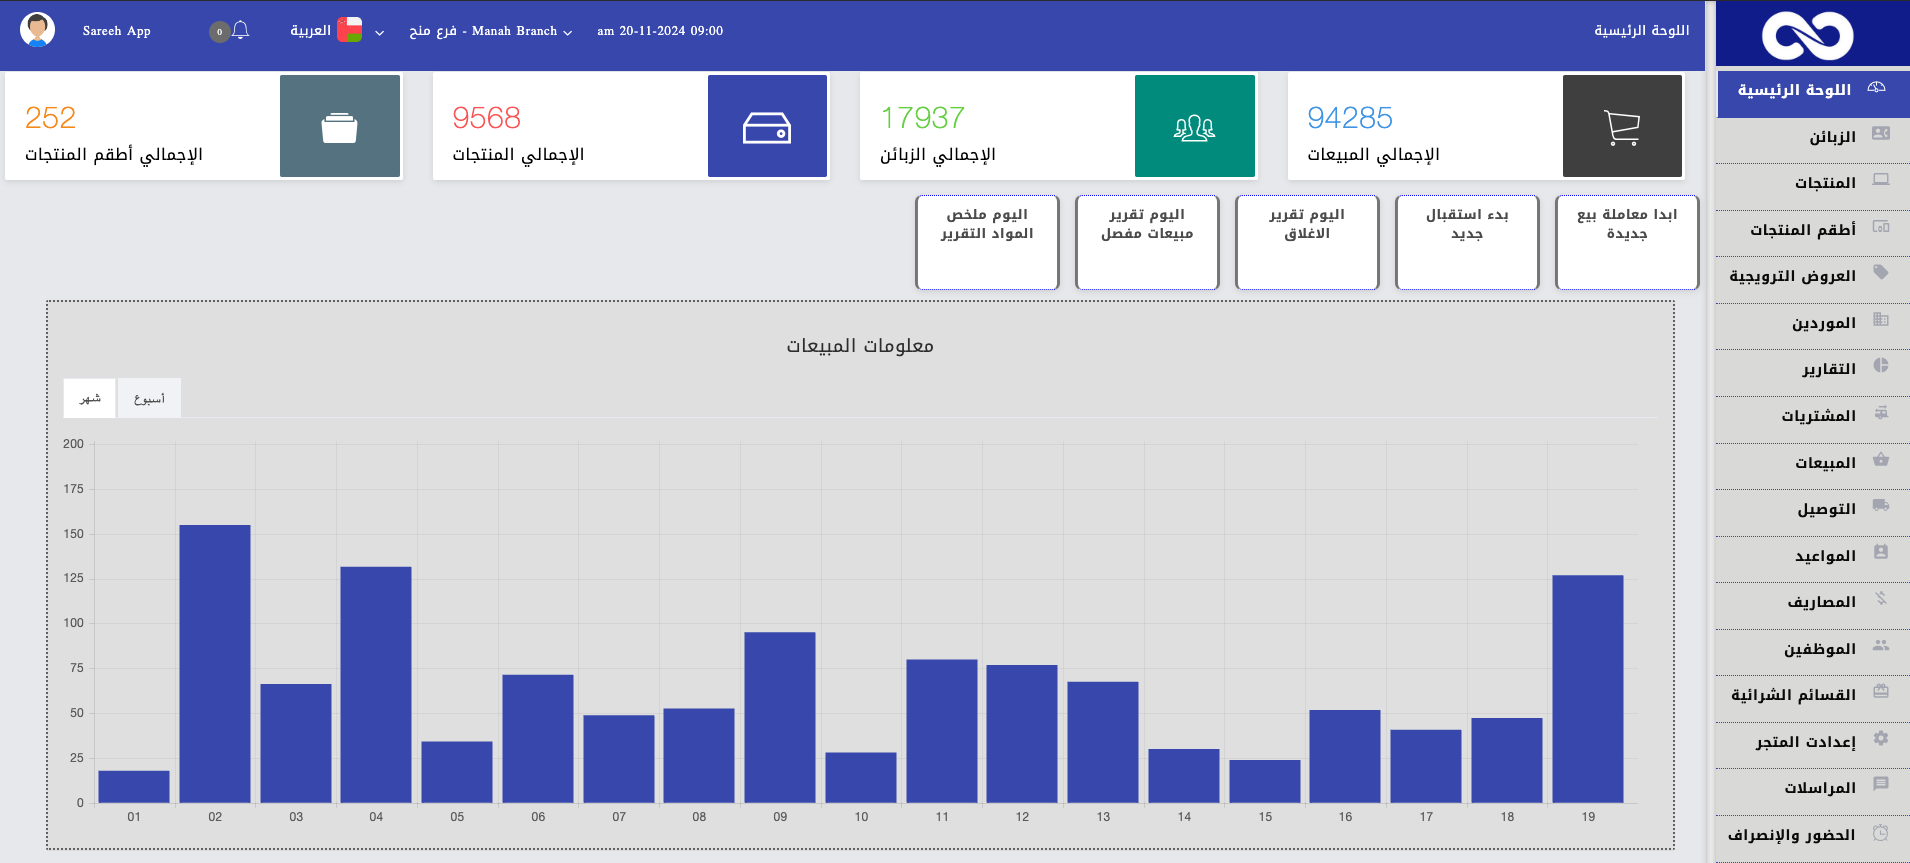The height and width of the screenshot is (863, 1910).
Task: Expand the Manah Branch selector
Action: point(490,31)
